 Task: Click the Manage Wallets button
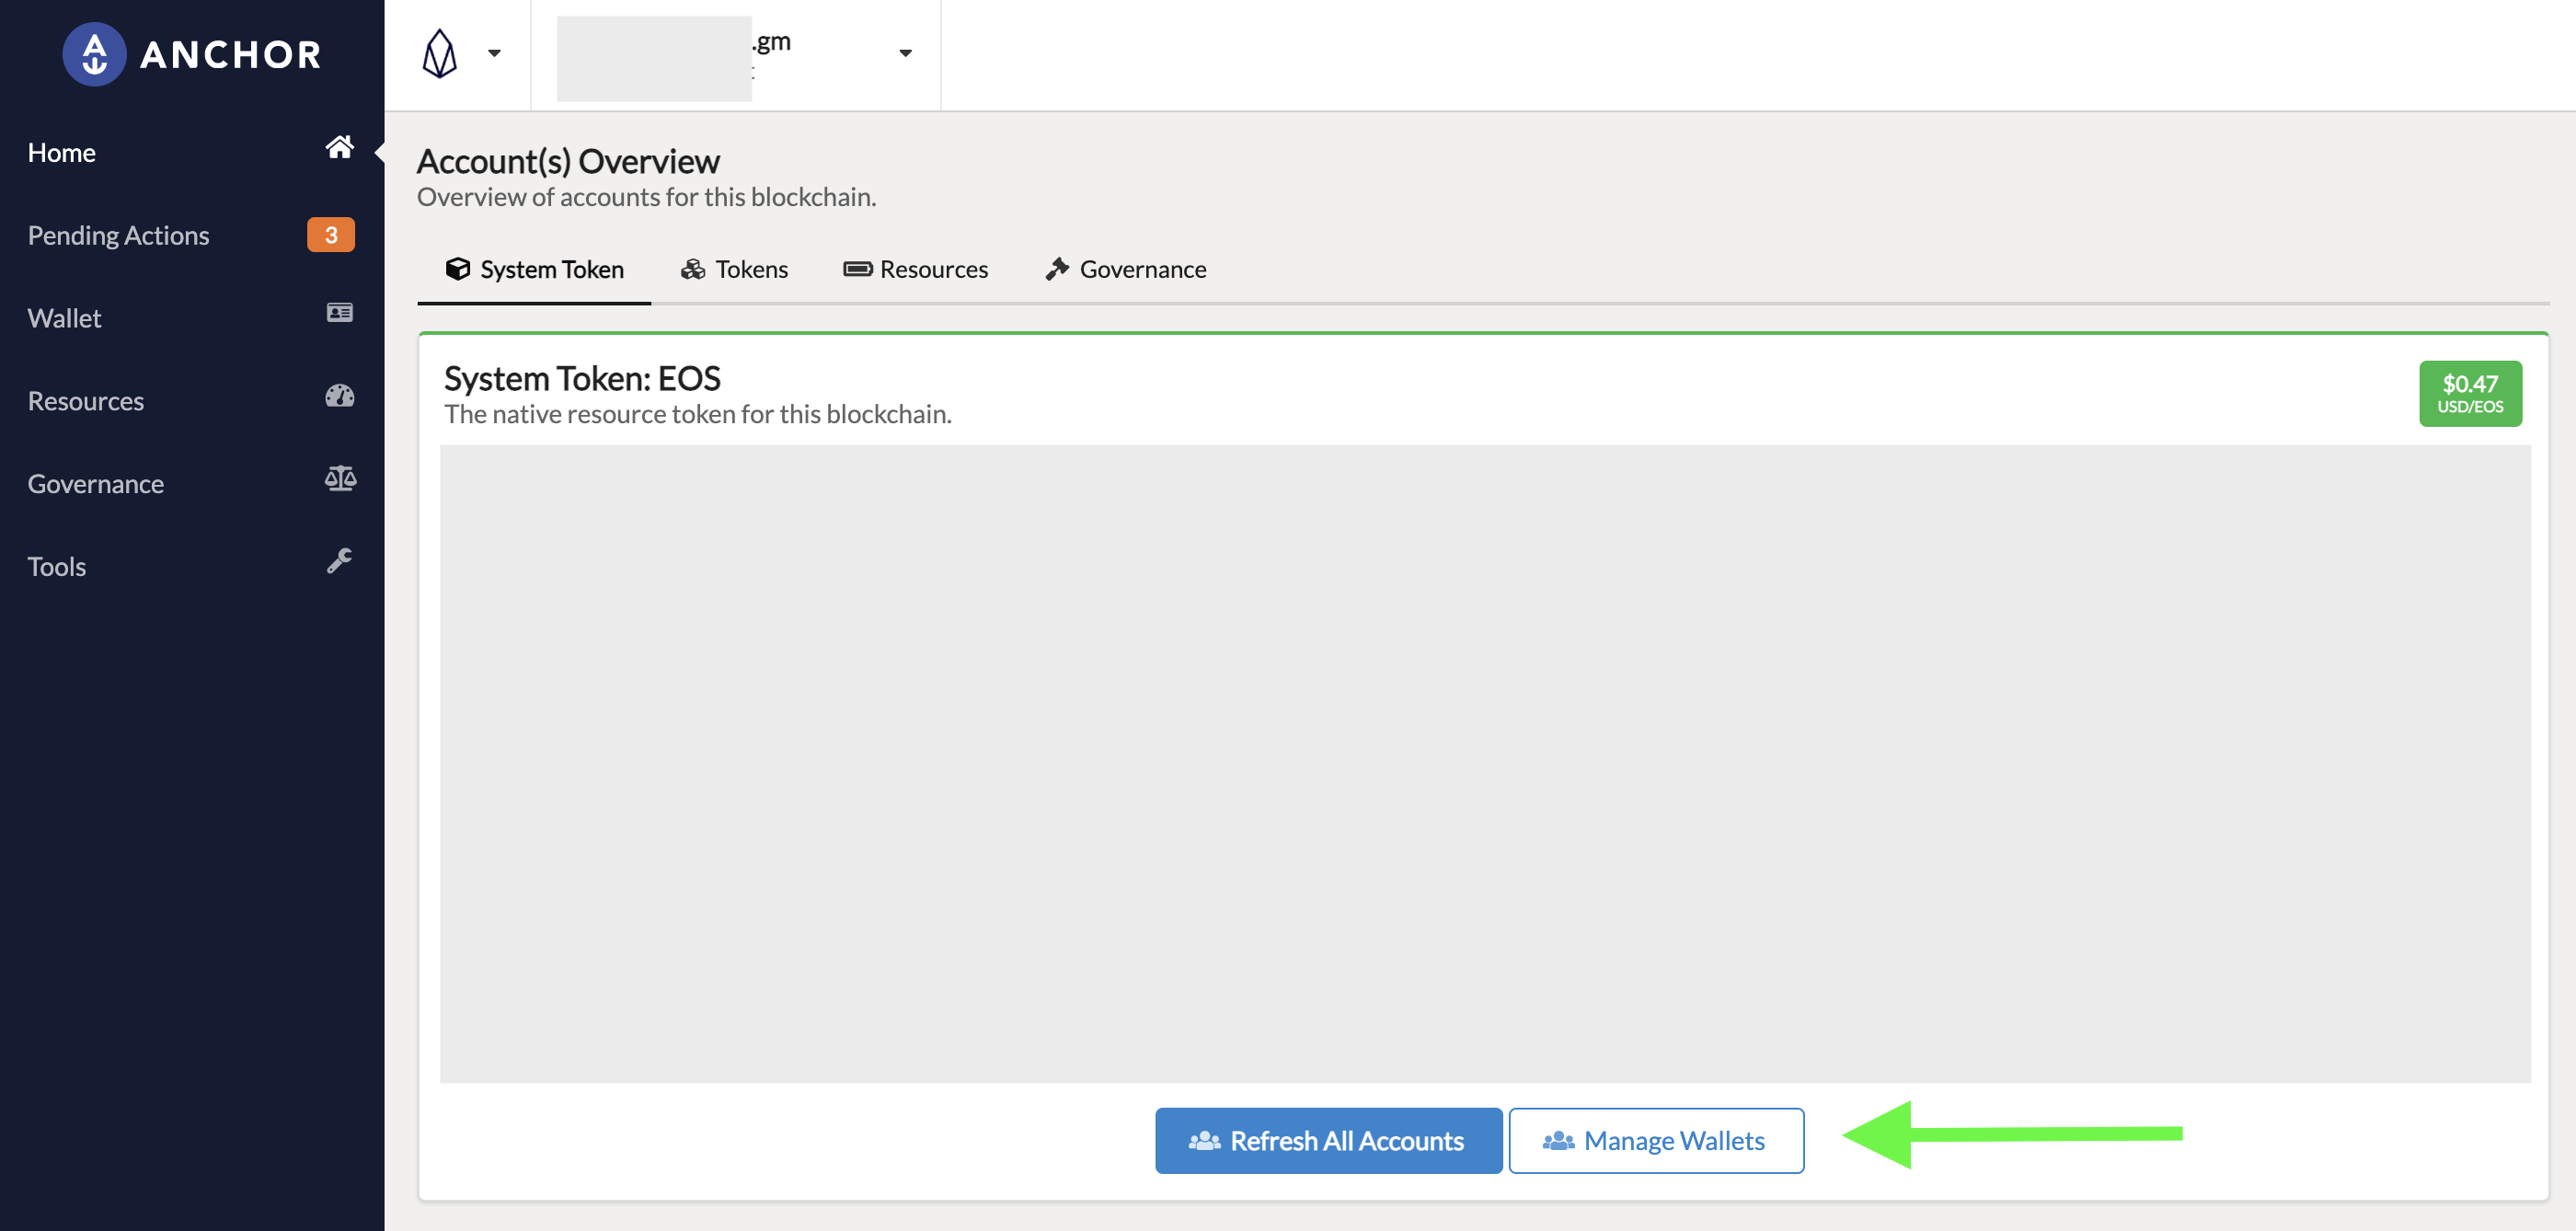click(x=1656, y=1141)
